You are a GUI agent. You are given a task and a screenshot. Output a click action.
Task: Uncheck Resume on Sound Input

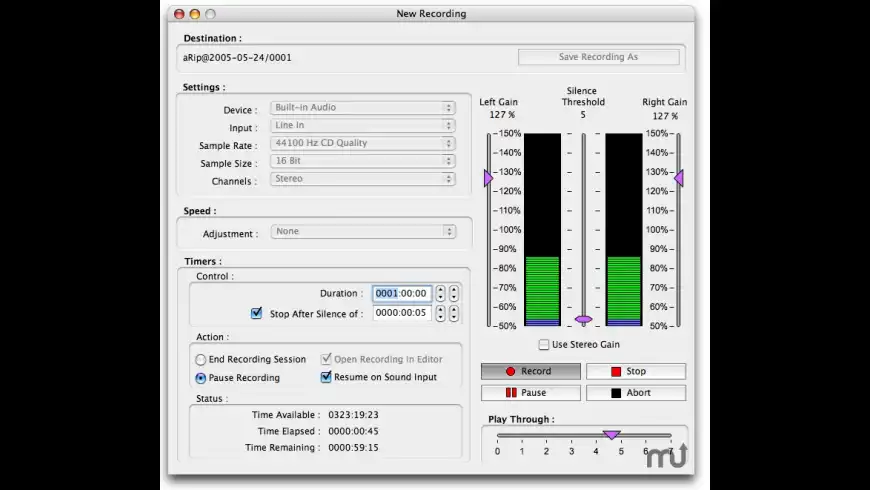326,377
